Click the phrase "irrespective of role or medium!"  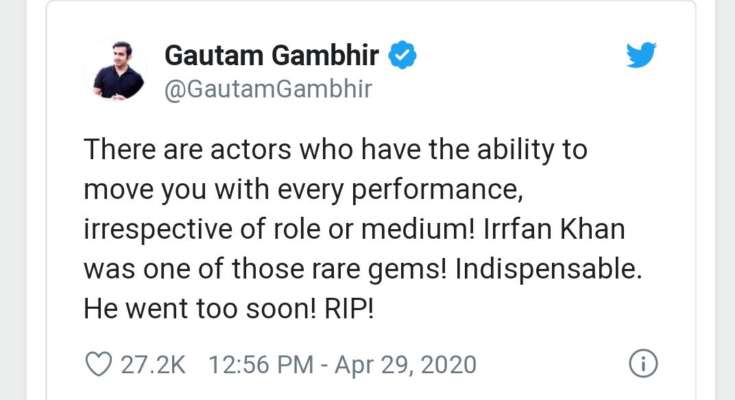click(x=279, y=231)
